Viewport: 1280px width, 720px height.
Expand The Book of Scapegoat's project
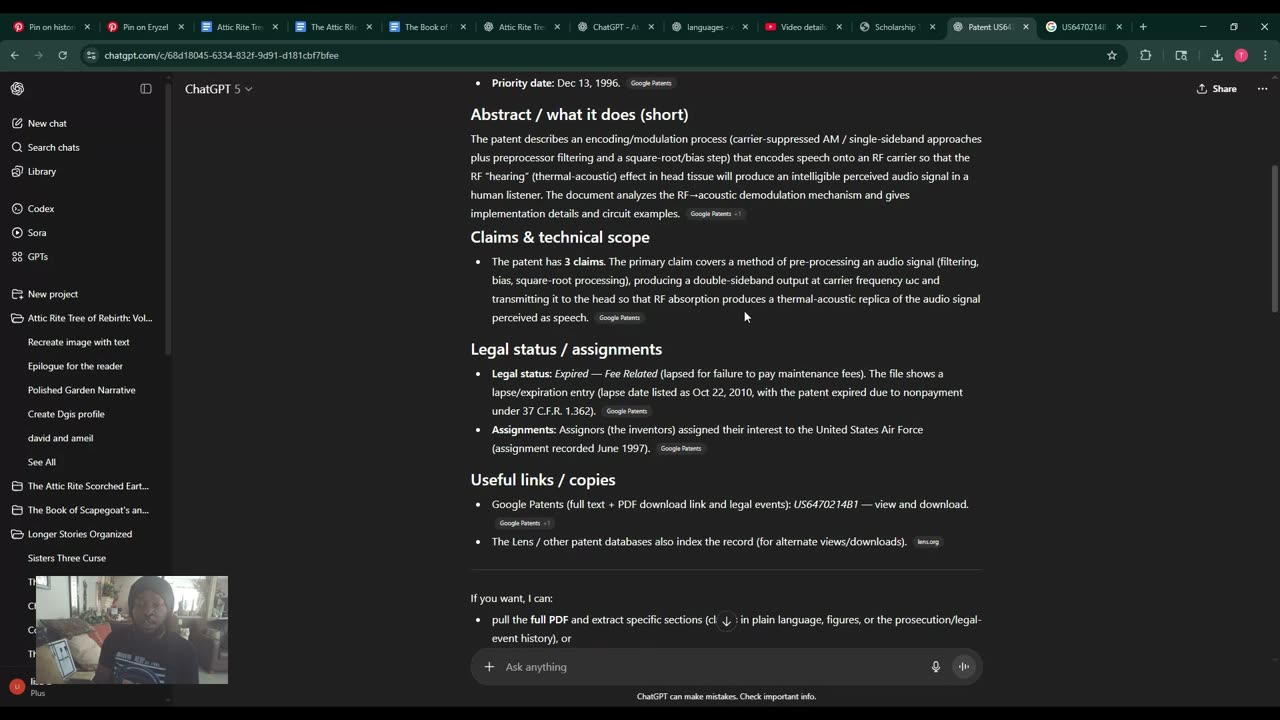(x=82, y=510)
